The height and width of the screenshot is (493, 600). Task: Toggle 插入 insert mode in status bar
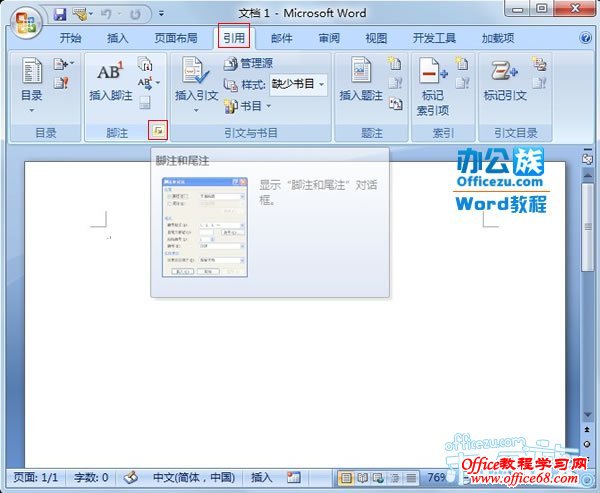(x=261, y=477)
